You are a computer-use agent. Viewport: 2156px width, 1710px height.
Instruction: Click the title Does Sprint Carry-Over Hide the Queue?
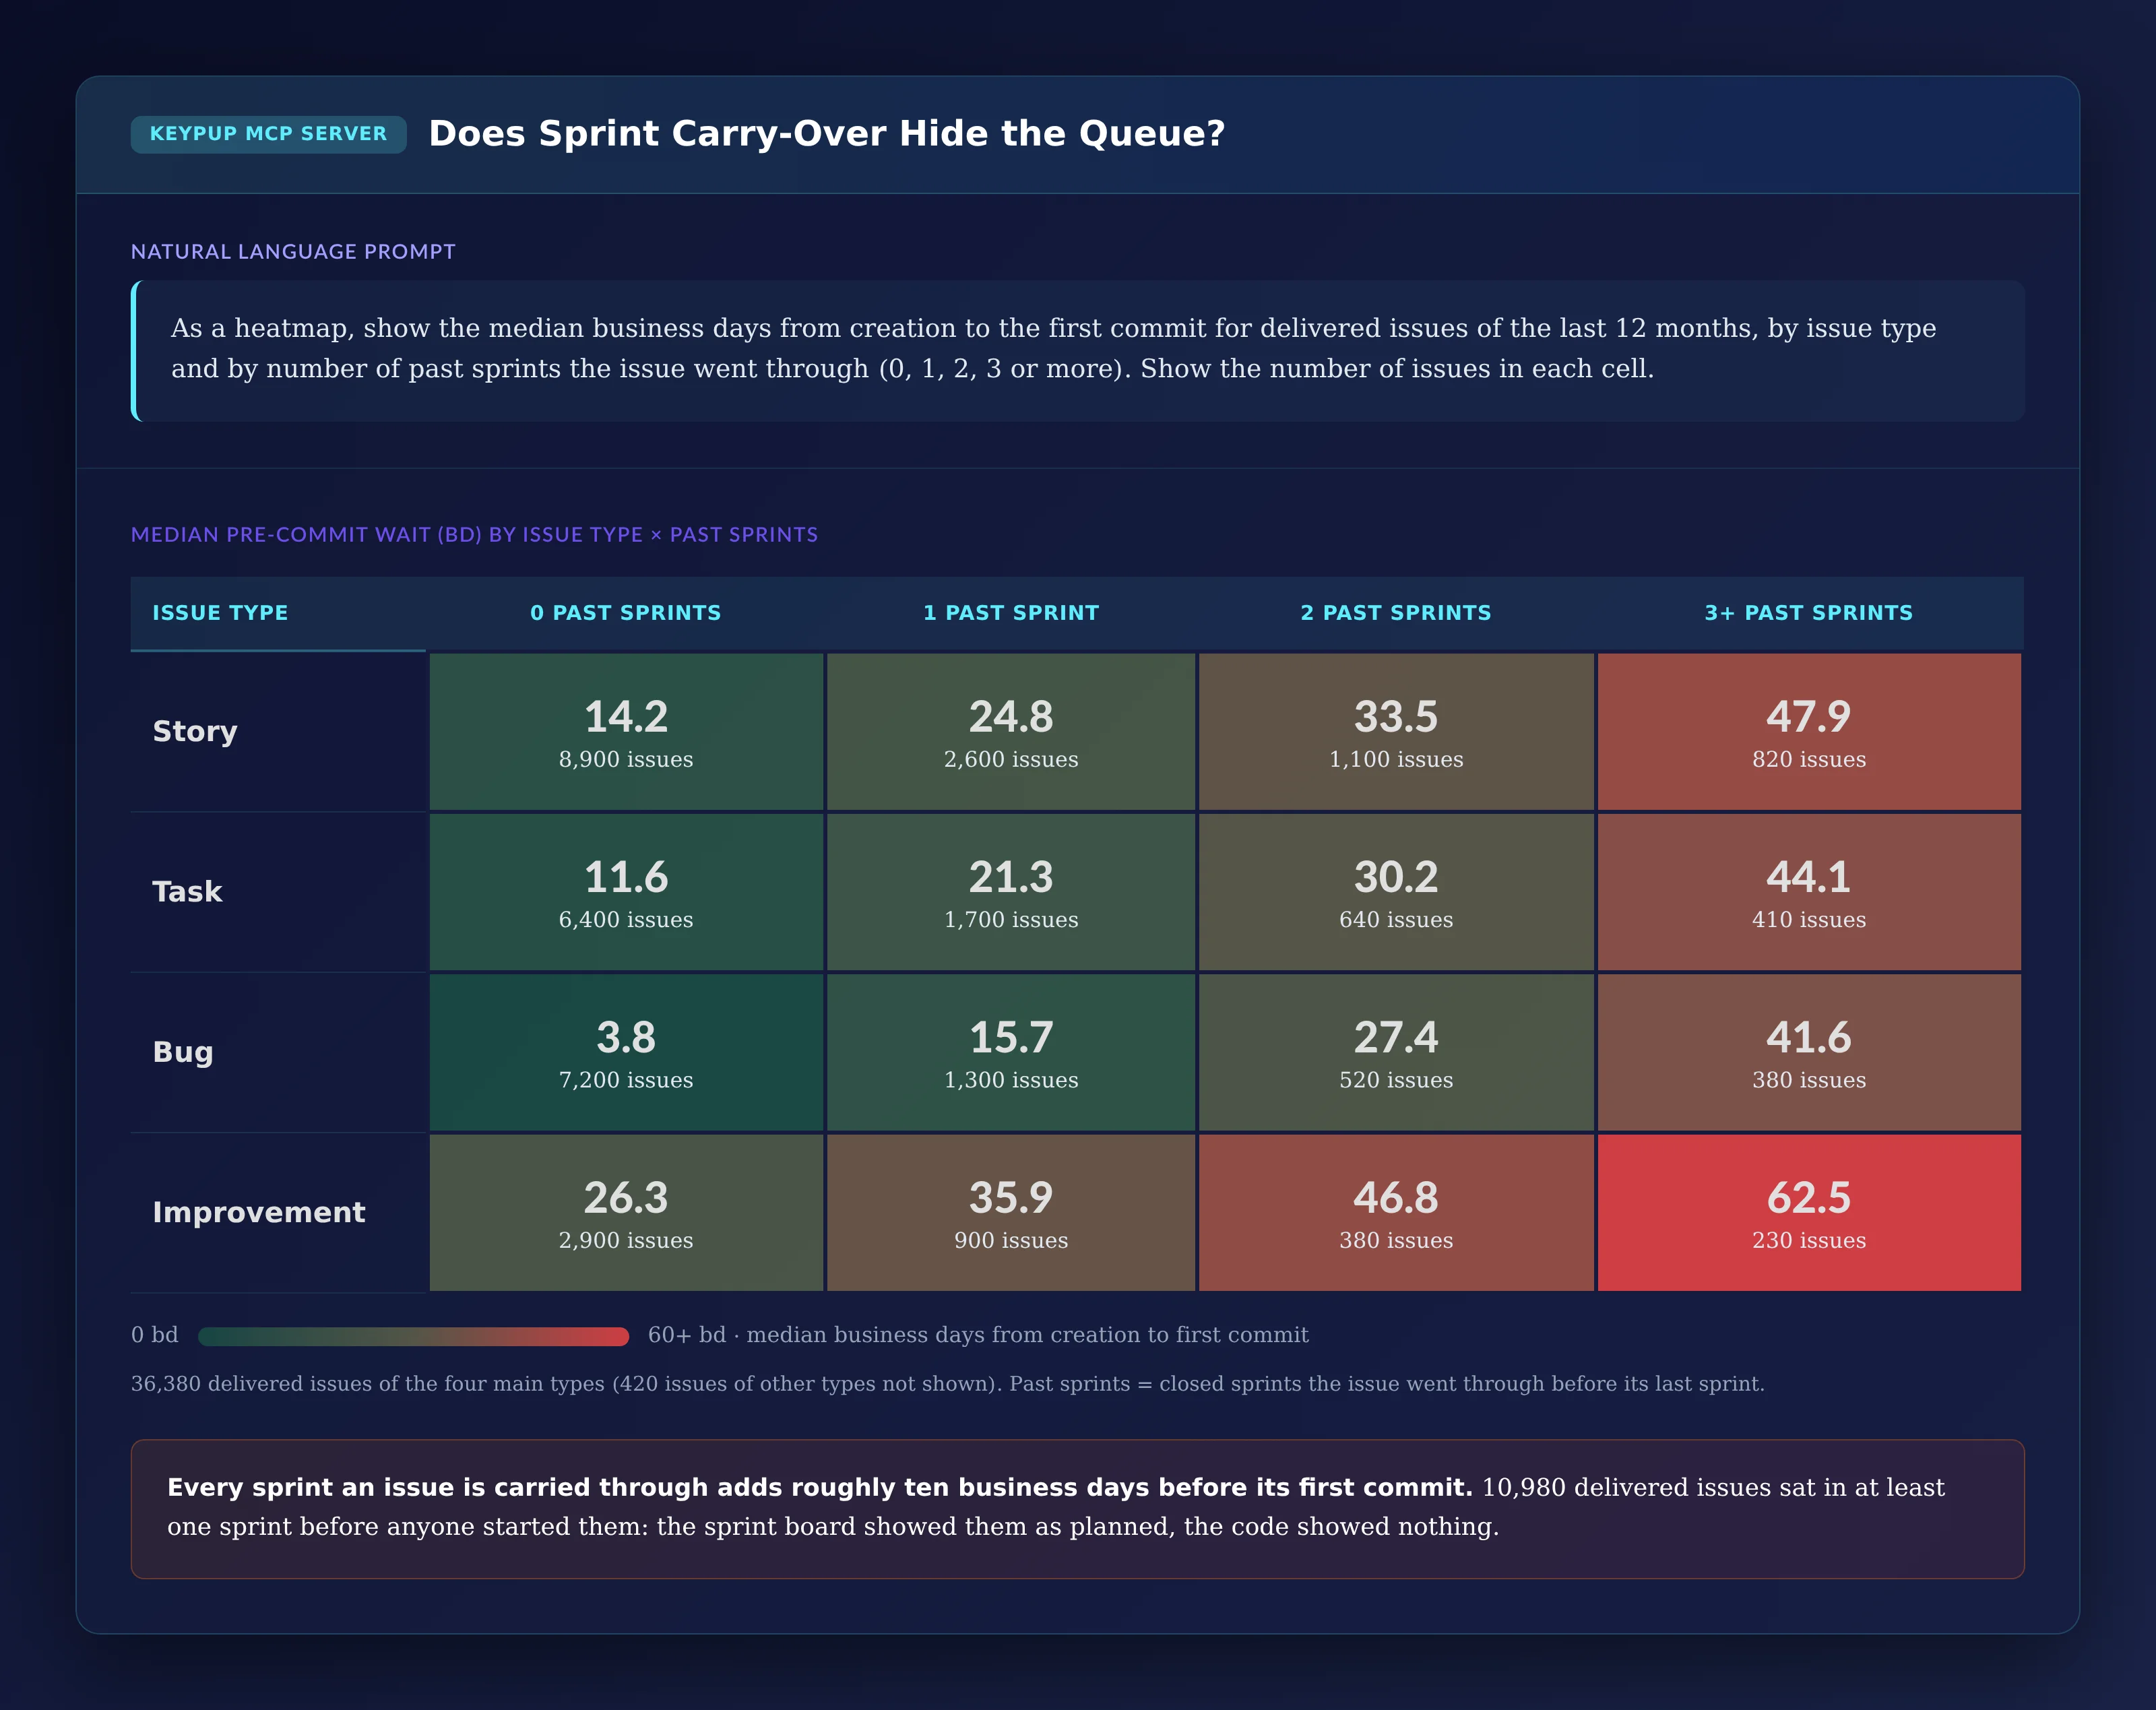(827, 134)
